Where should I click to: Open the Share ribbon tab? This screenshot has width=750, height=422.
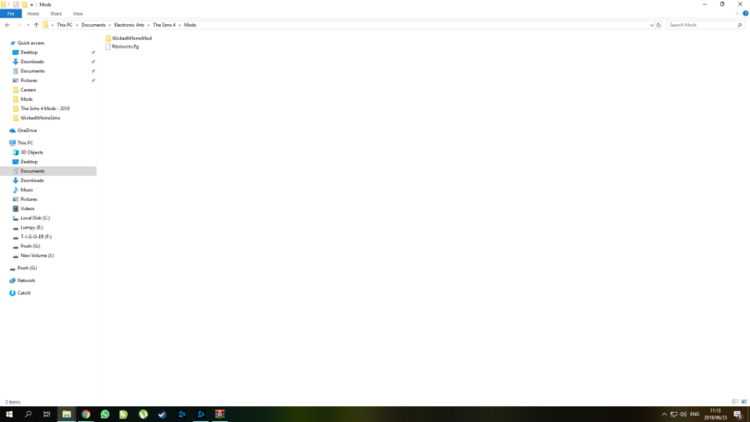56,13
